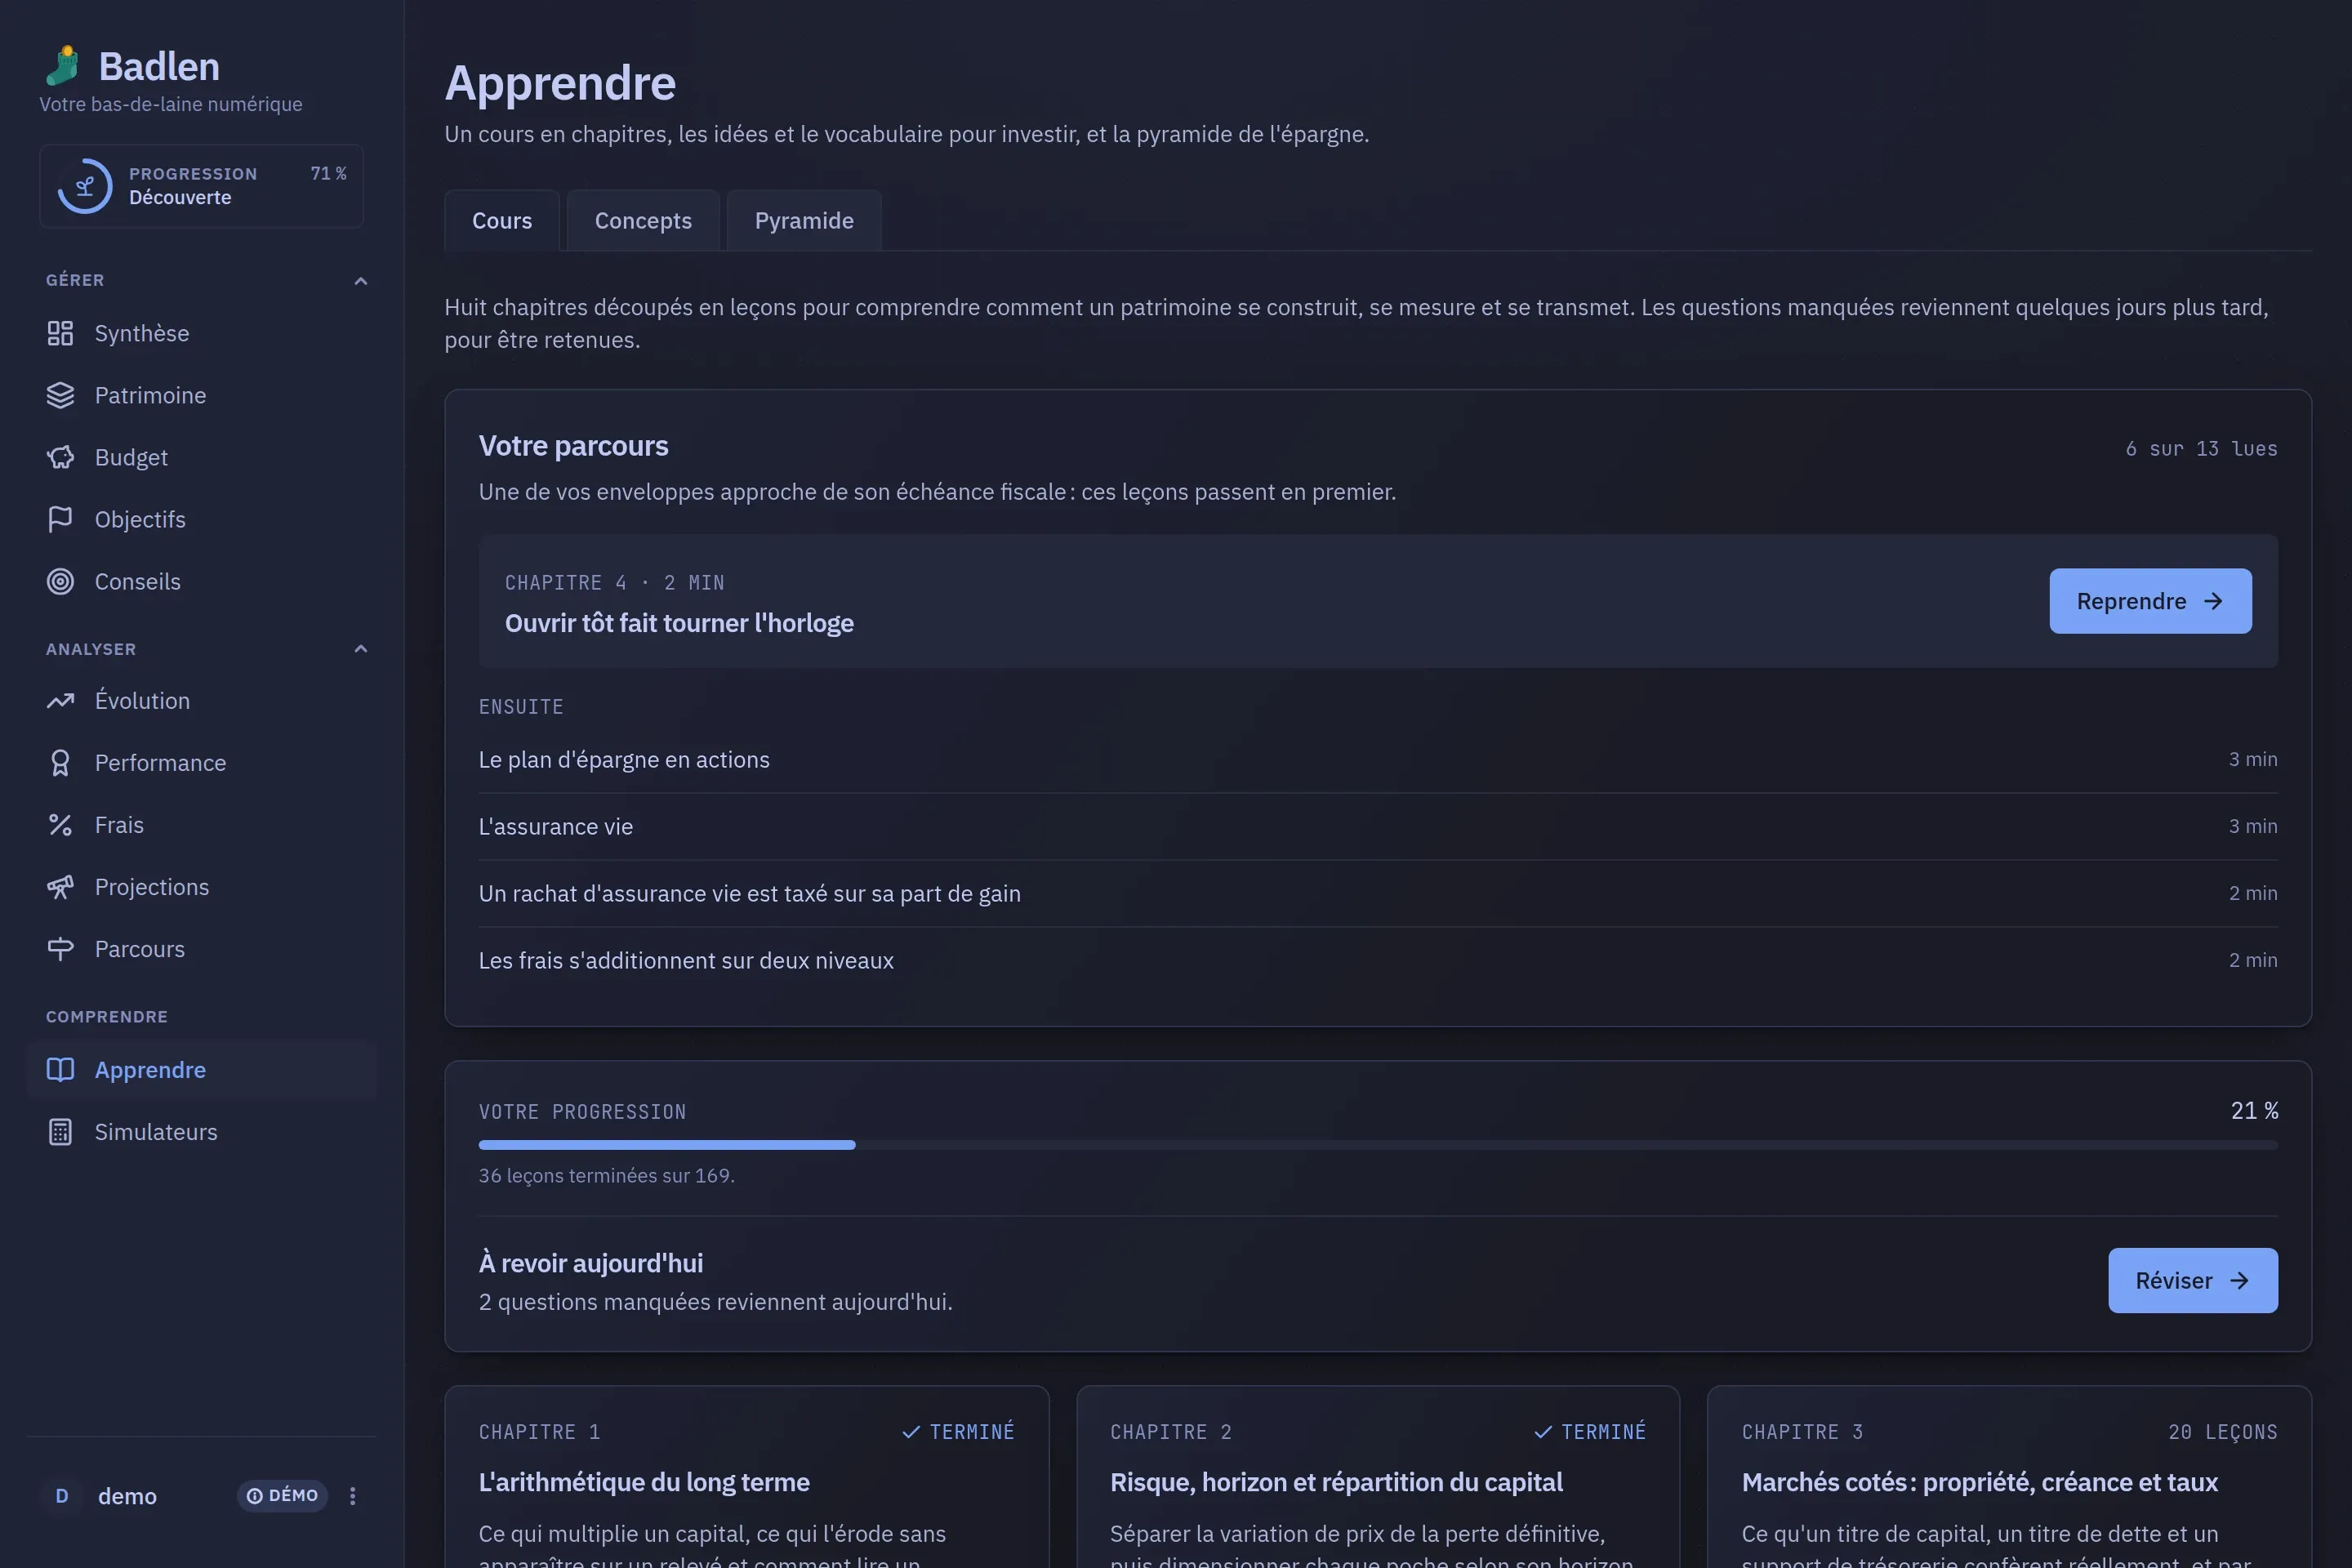This screenshot has width=2352, height=1568.
Task: Open Chapitre 3 Marchés cotés card
Action: click(x=2009, y=1477)
